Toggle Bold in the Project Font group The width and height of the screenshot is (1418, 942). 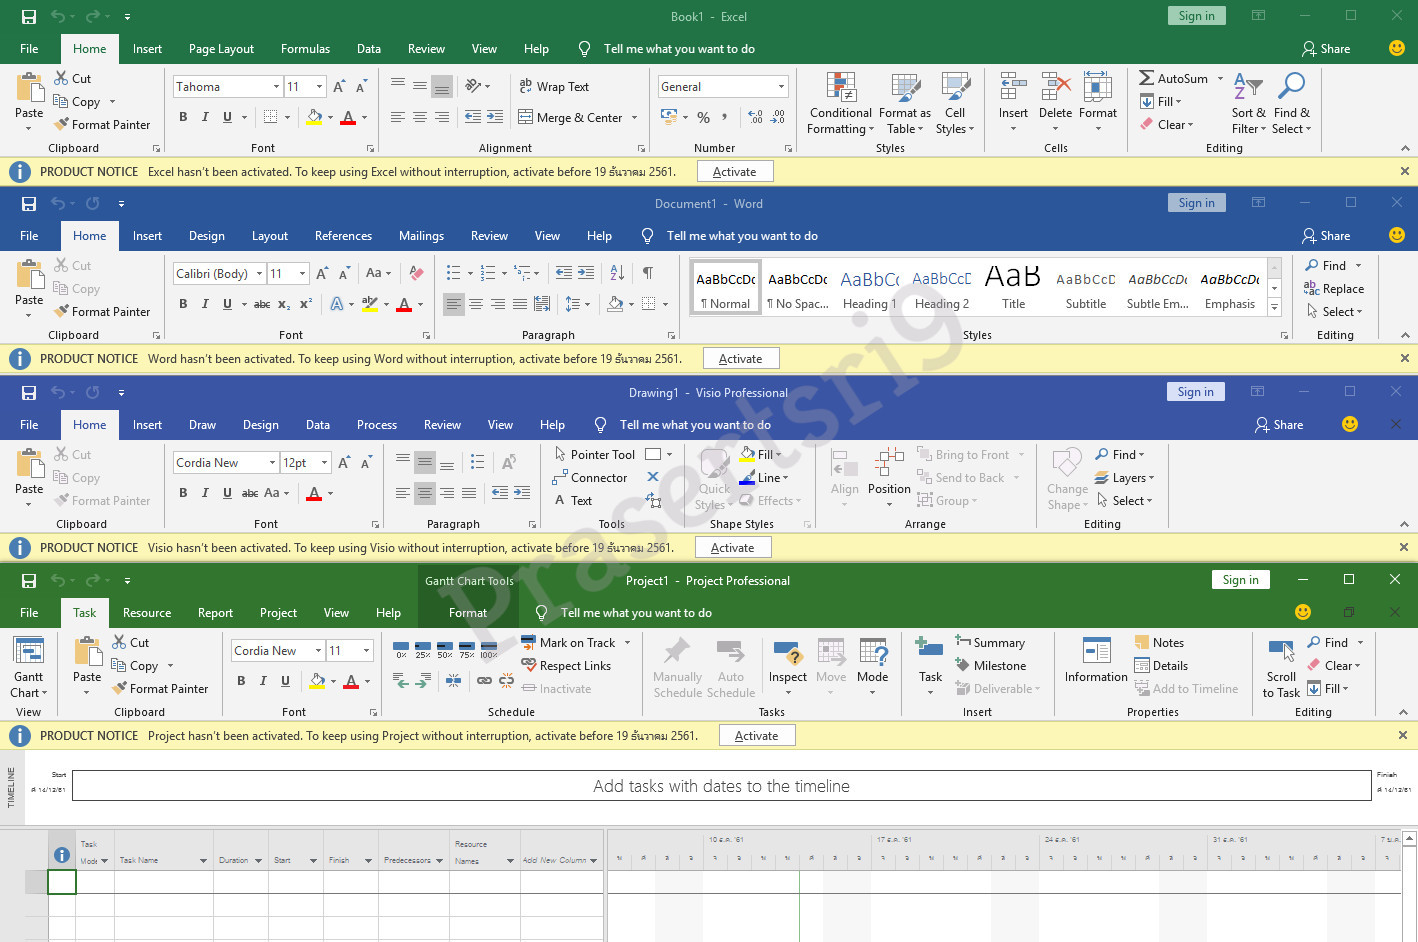(241, 681)
